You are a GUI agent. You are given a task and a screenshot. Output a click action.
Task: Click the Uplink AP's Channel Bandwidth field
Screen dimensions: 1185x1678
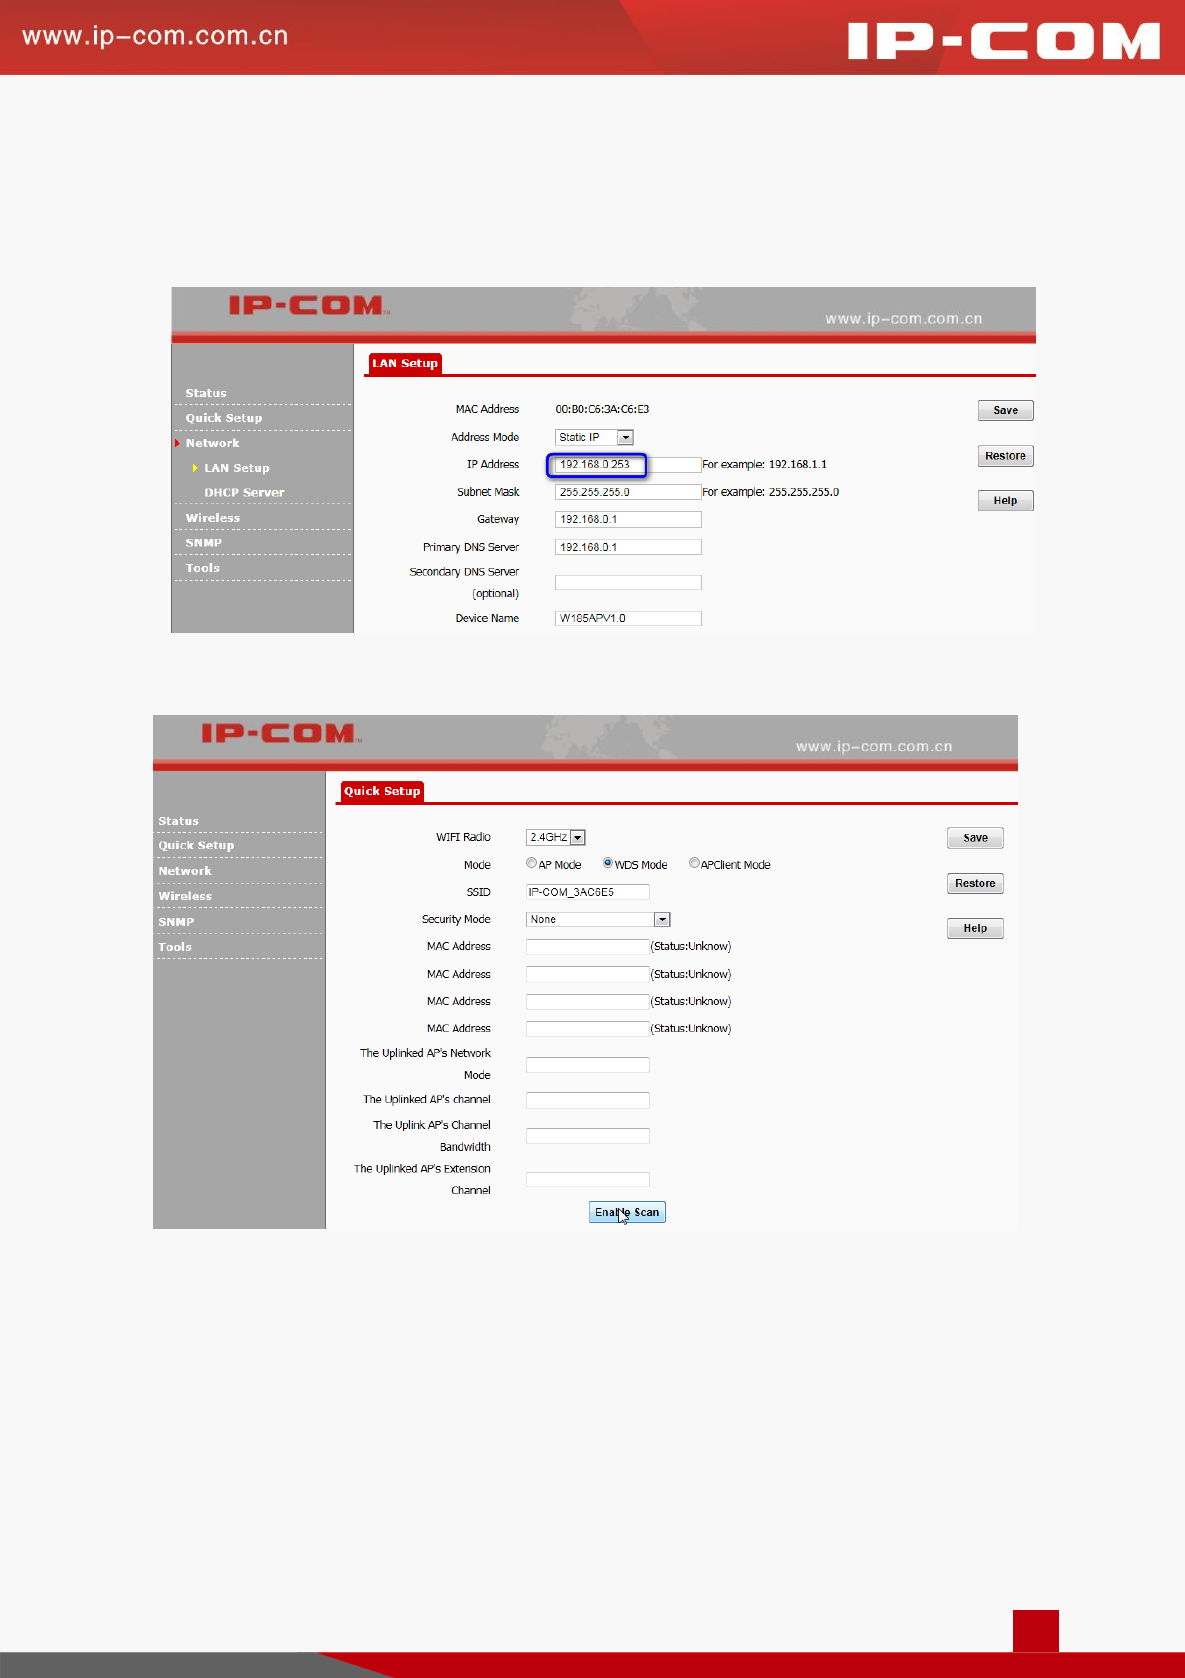(588, 1136)
